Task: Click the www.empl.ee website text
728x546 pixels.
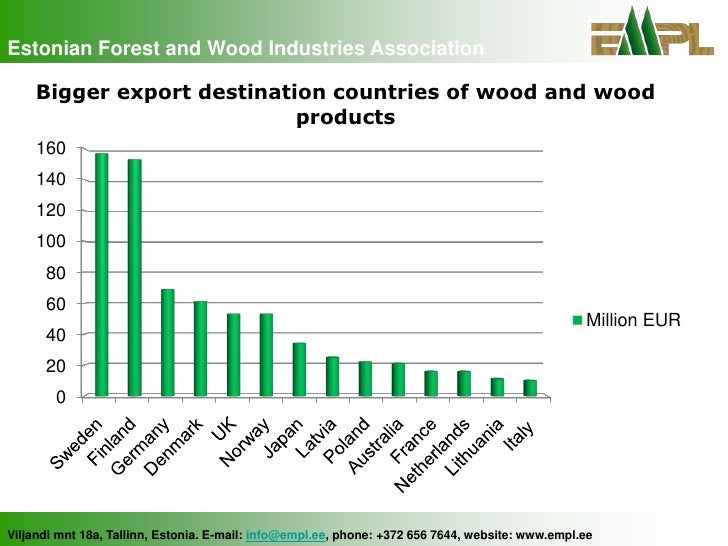Action: [x=554, y=535]
